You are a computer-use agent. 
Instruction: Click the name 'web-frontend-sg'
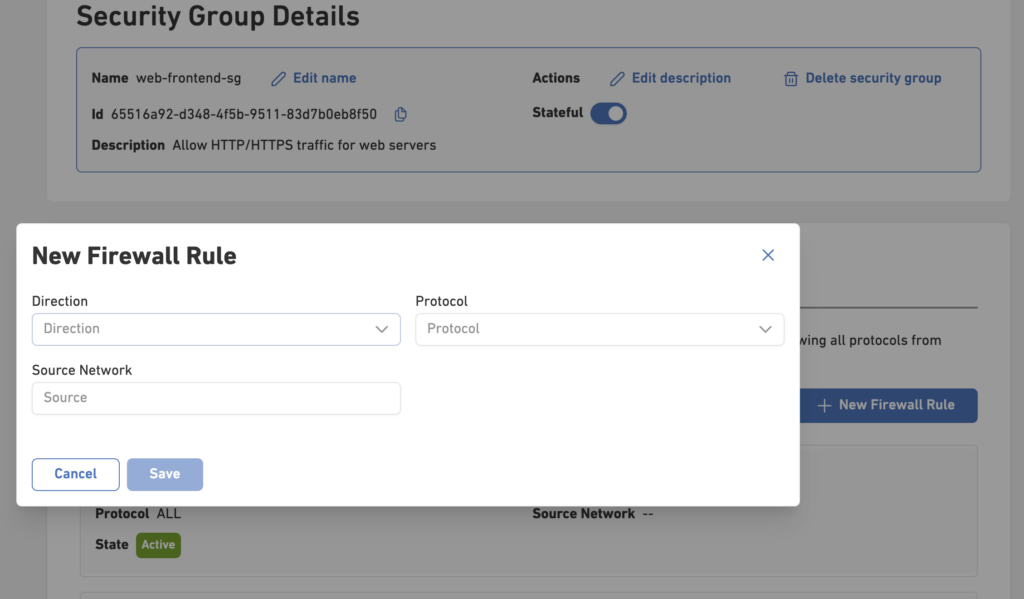188,78
